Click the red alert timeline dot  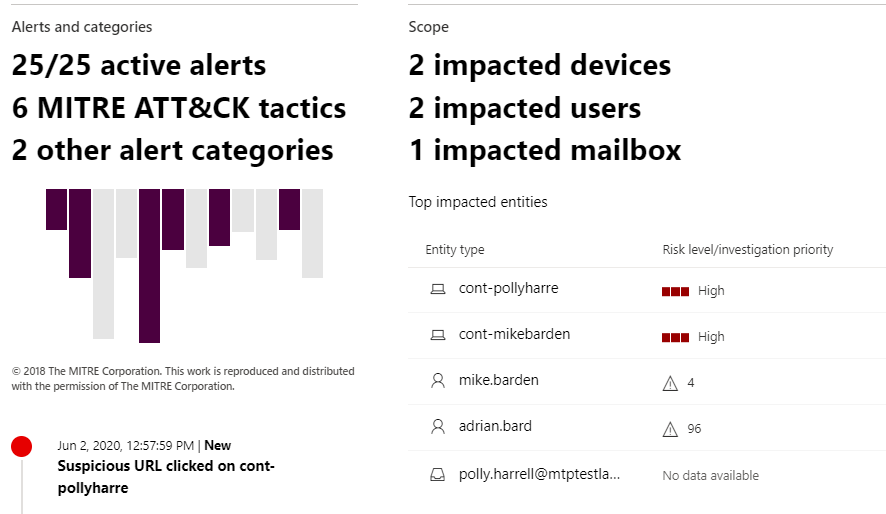pyautogui.click(x=21, y=447)
